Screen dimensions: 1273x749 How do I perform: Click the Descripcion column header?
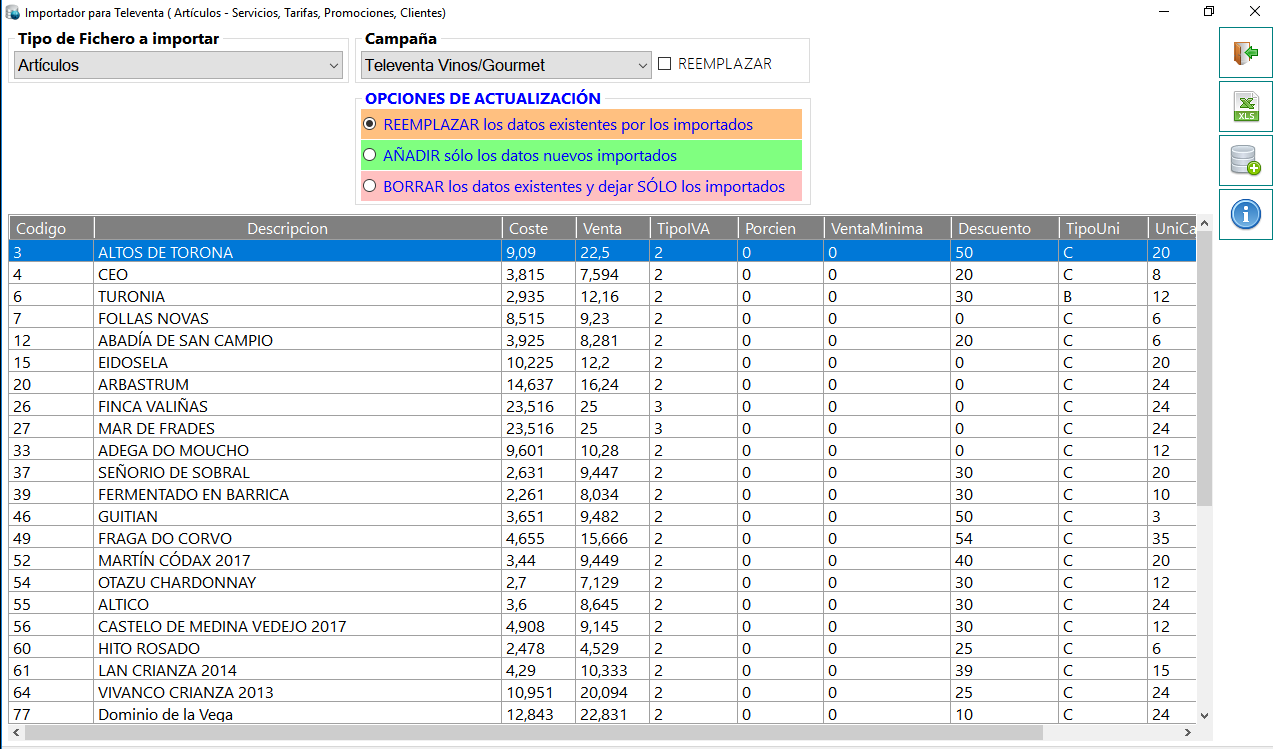298,228
